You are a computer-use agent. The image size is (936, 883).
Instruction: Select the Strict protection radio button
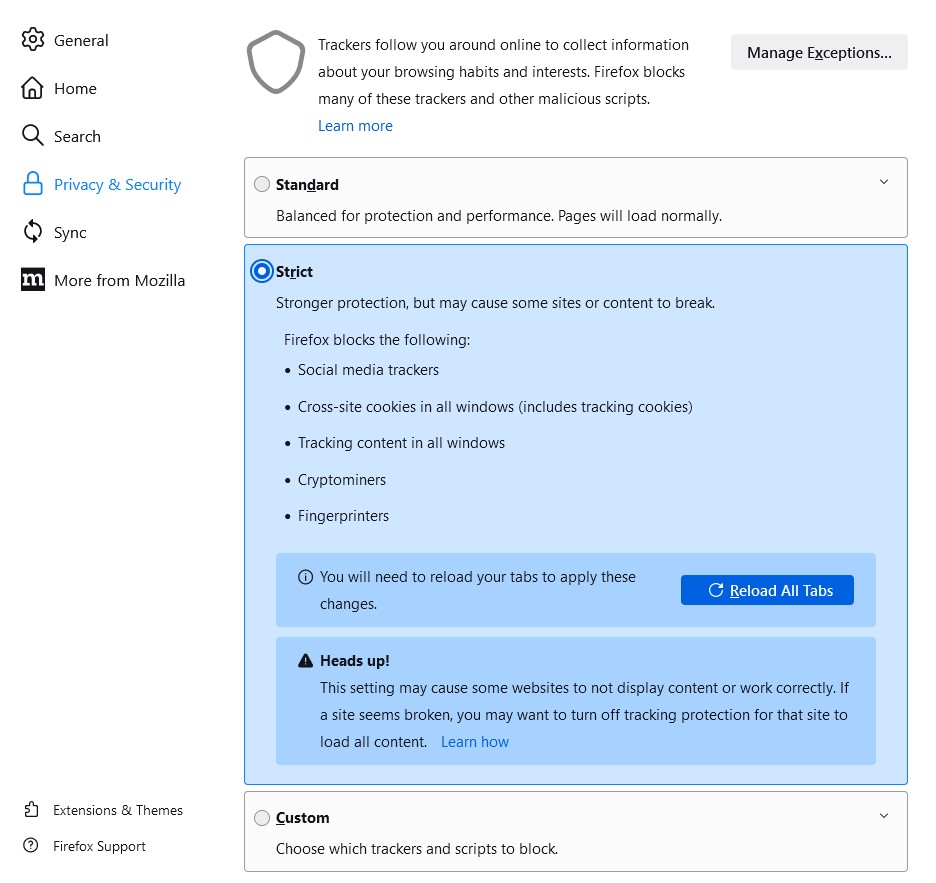(x=262, y=271)
